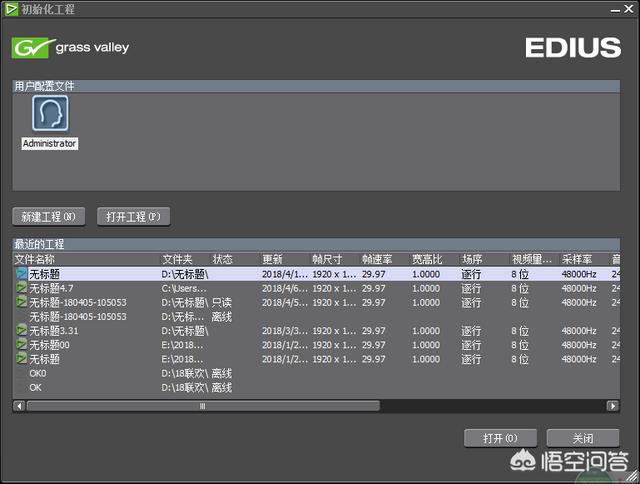The height and width of the screenshot is (484, 640).
Task: Select project 无标题3.31
Action: (x=316, y=331)
